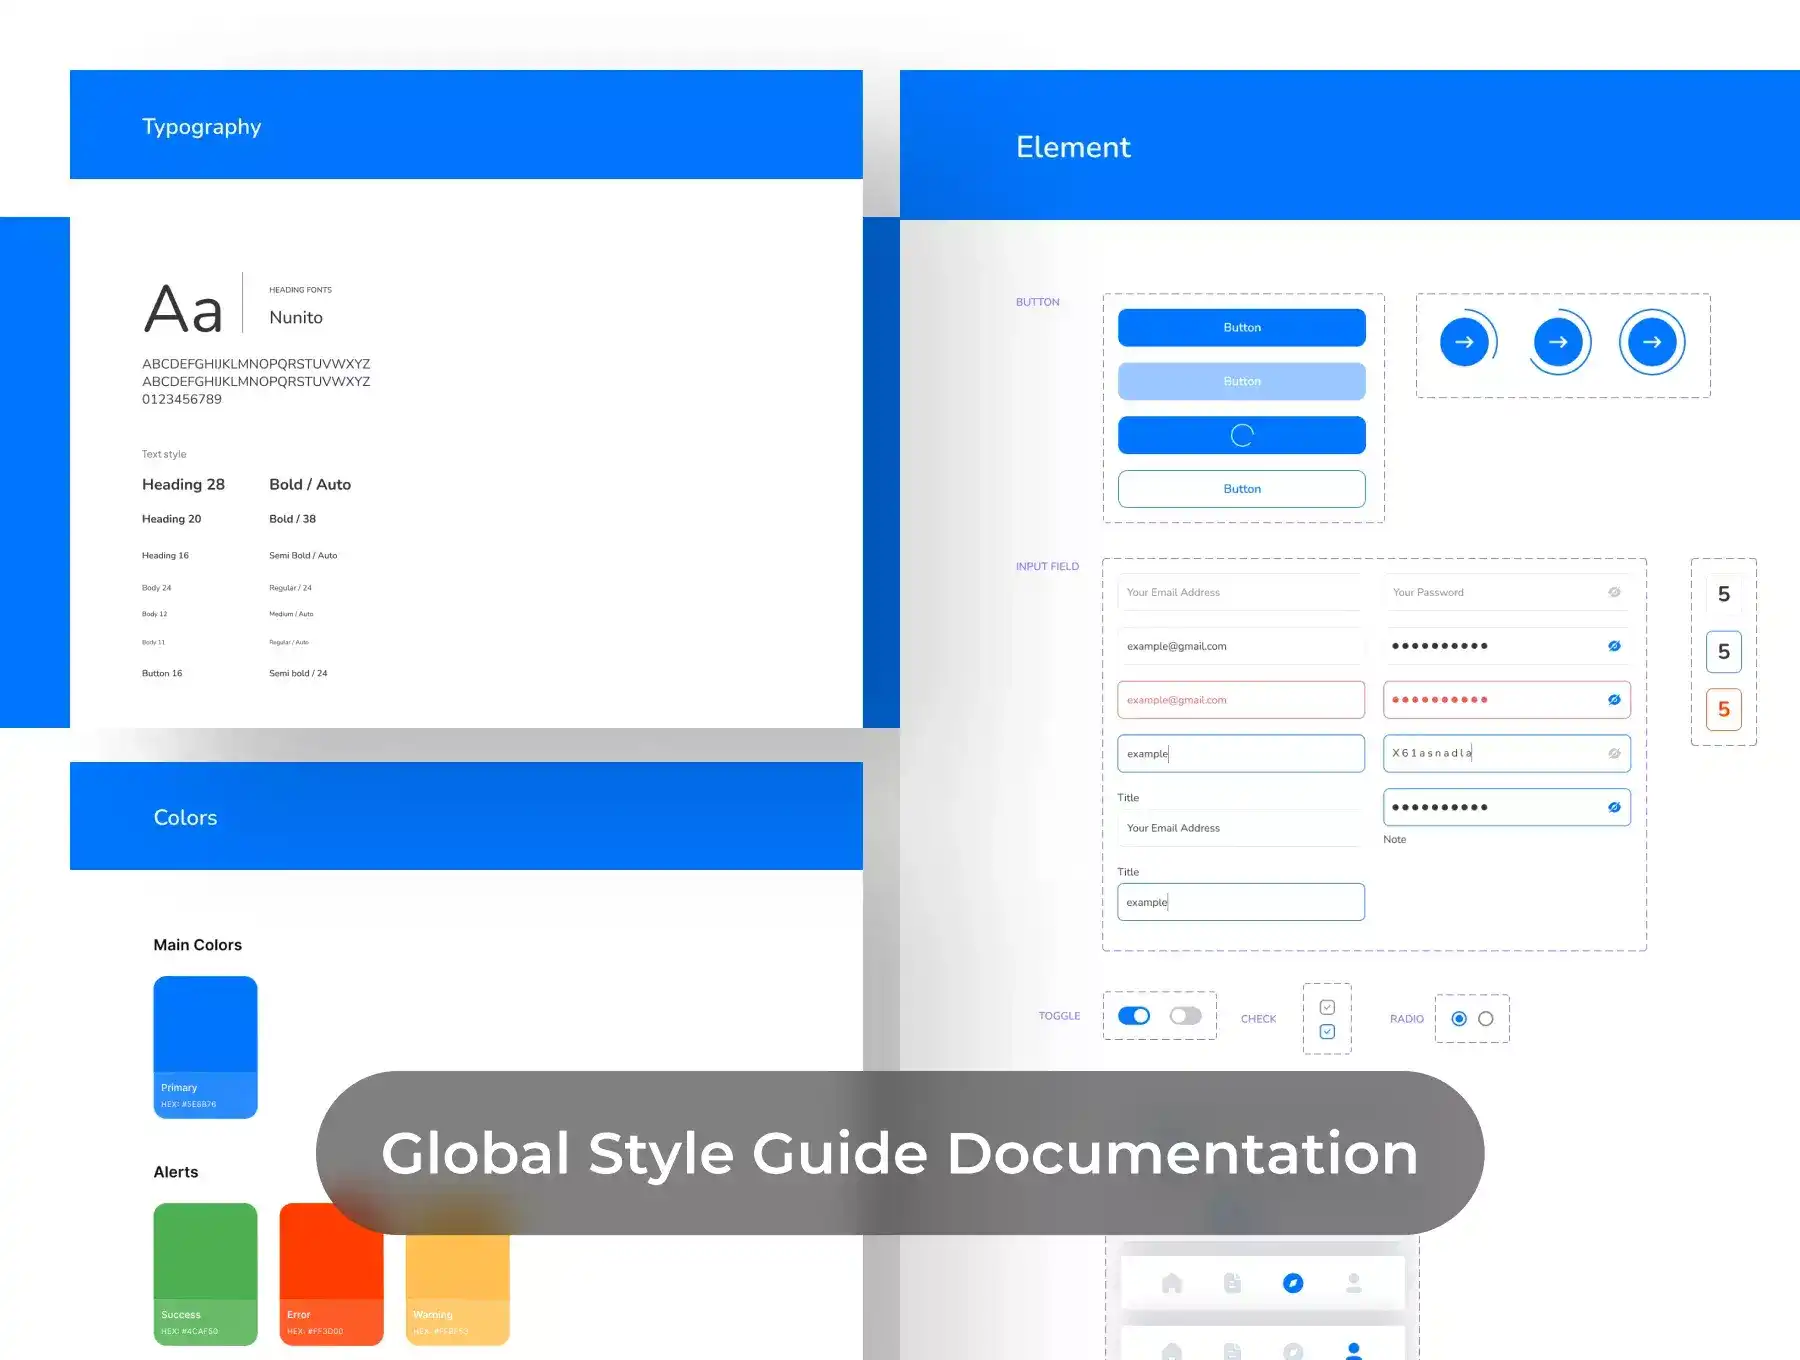This screenshot has height=1360, width=1800.
Task: Select the empty radio button
Action: point(1486,1019)
